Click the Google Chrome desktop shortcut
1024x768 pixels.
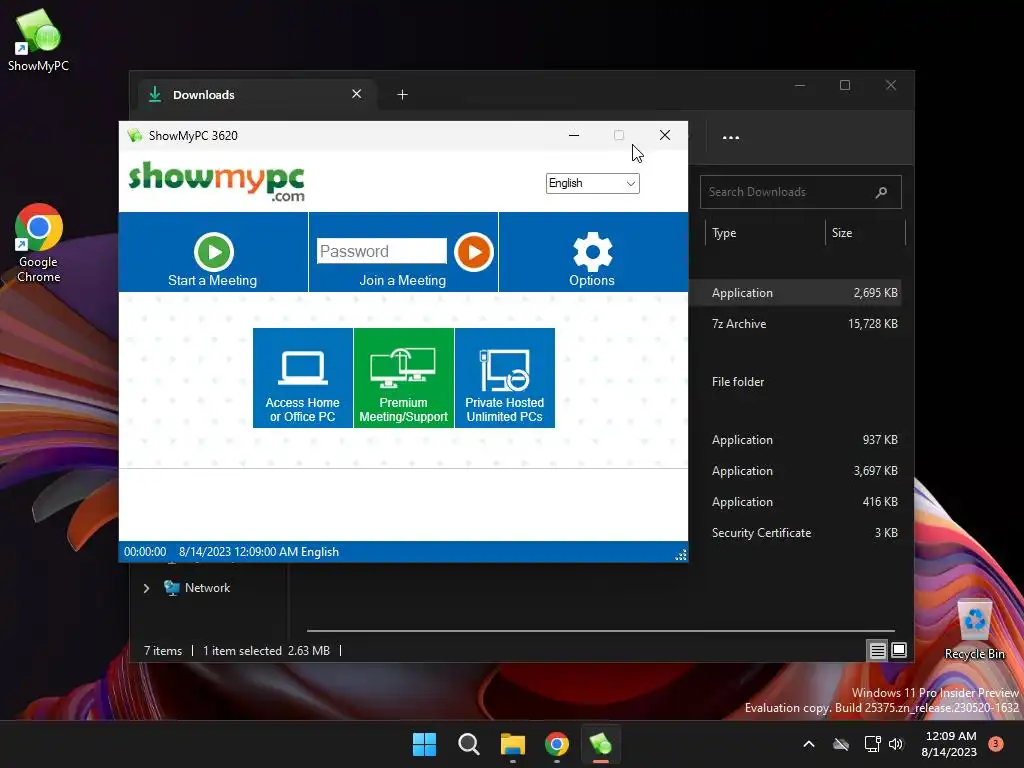tap(39, 243)
